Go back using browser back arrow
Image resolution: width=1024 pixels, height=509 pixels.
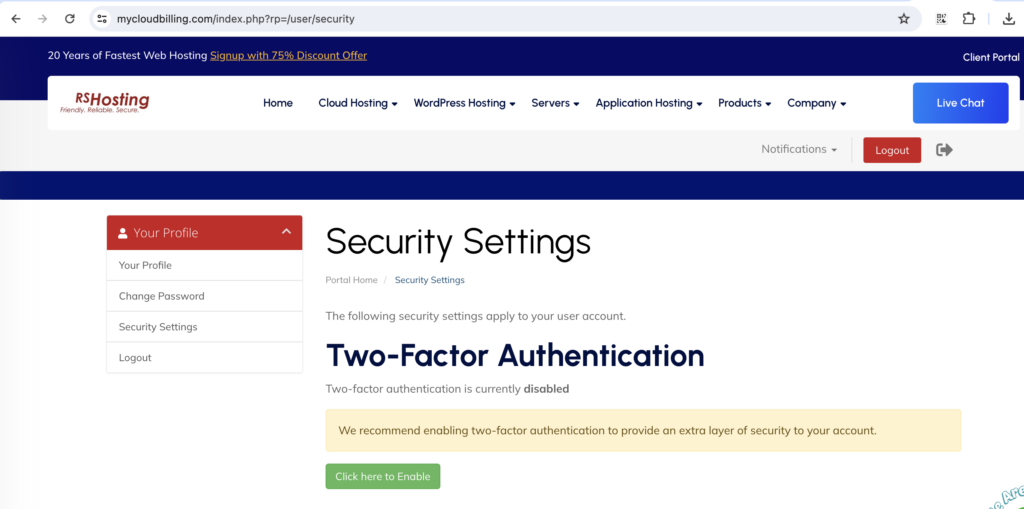point(16,19)
